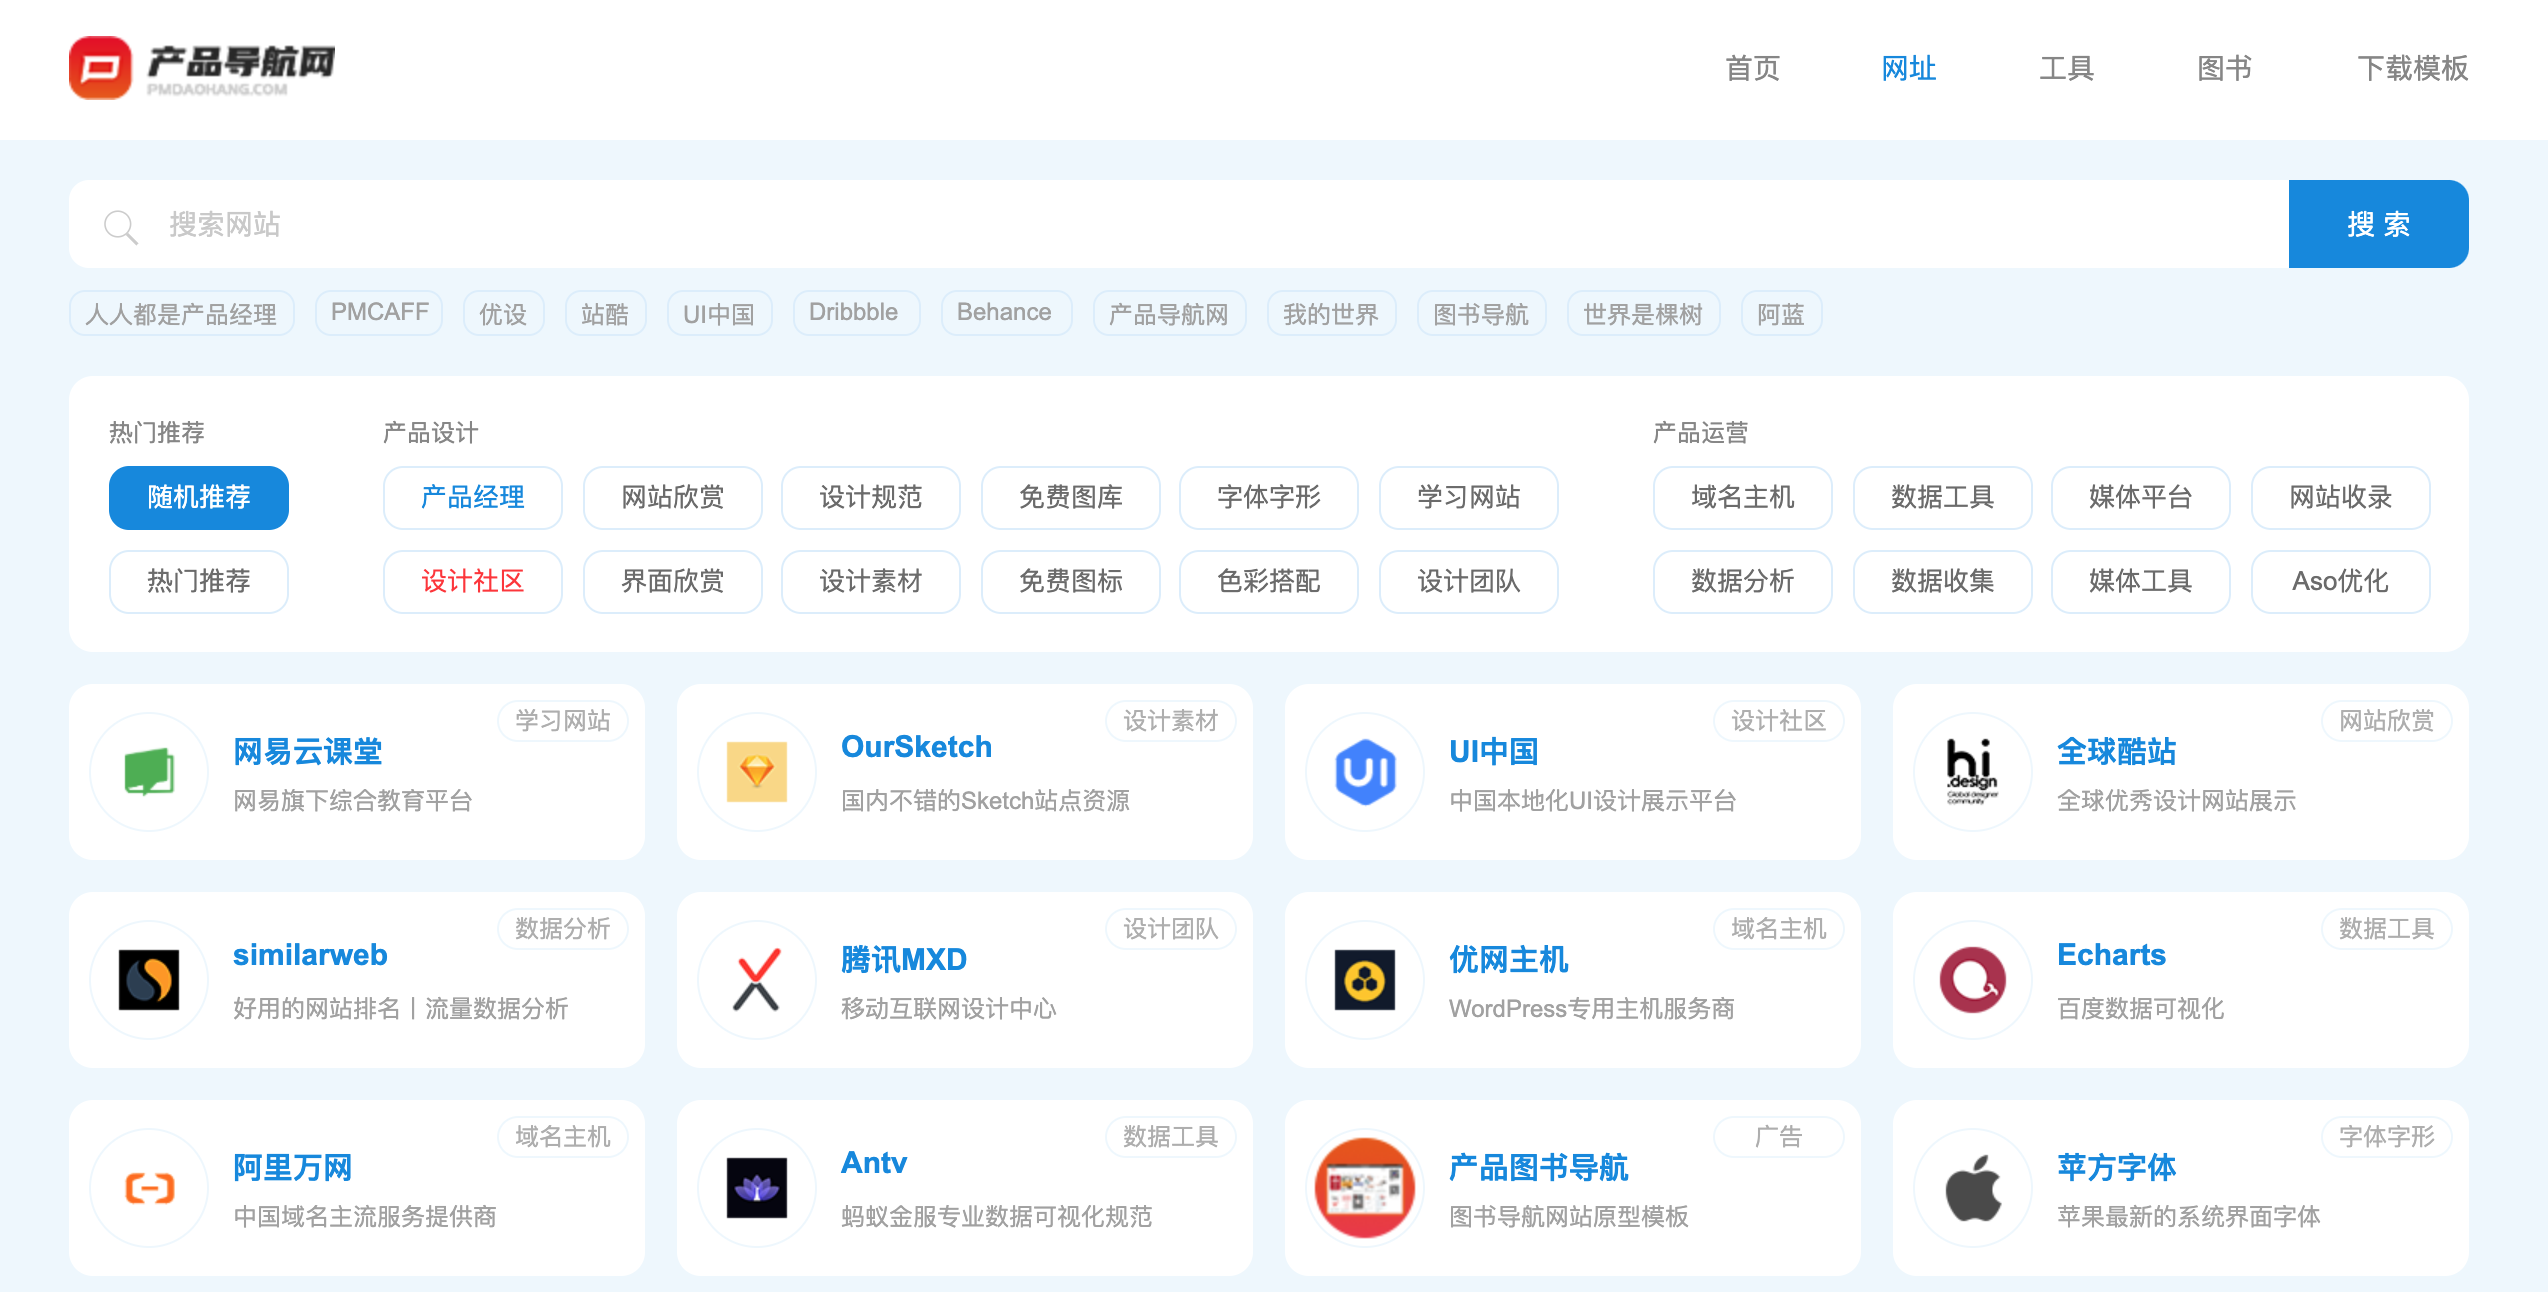
Task: Click the 产品导航网 quick tag
Action: (x=1169, y=314)
